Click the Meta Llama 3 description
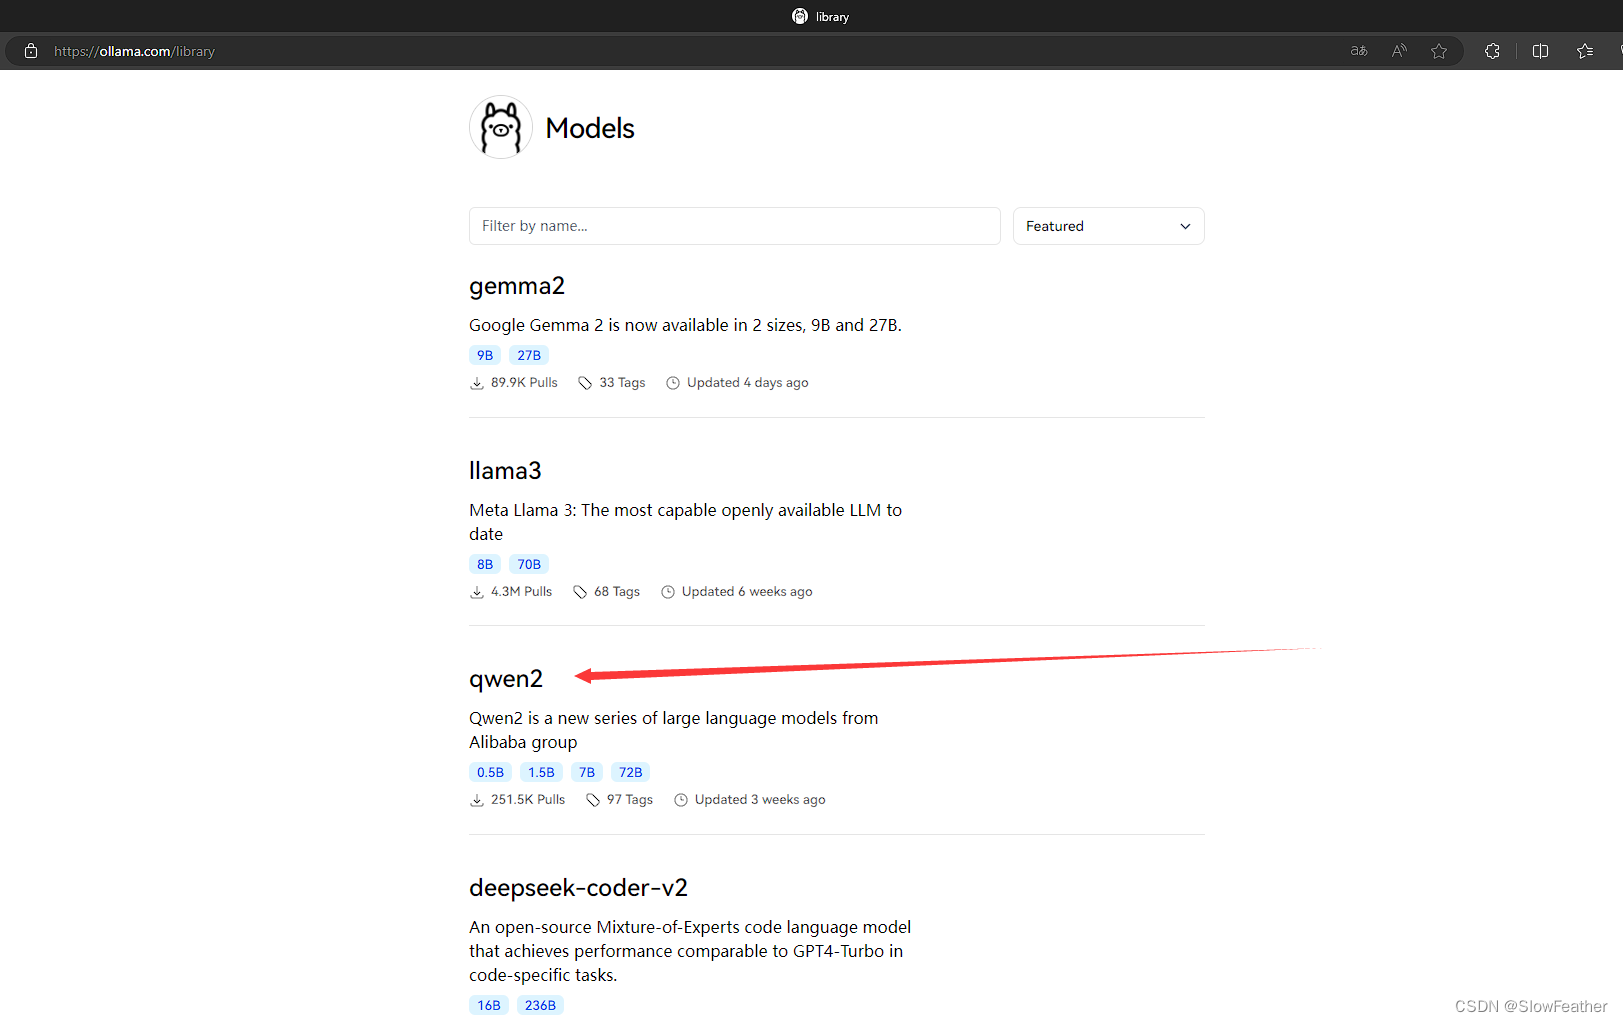 (685, 522)
